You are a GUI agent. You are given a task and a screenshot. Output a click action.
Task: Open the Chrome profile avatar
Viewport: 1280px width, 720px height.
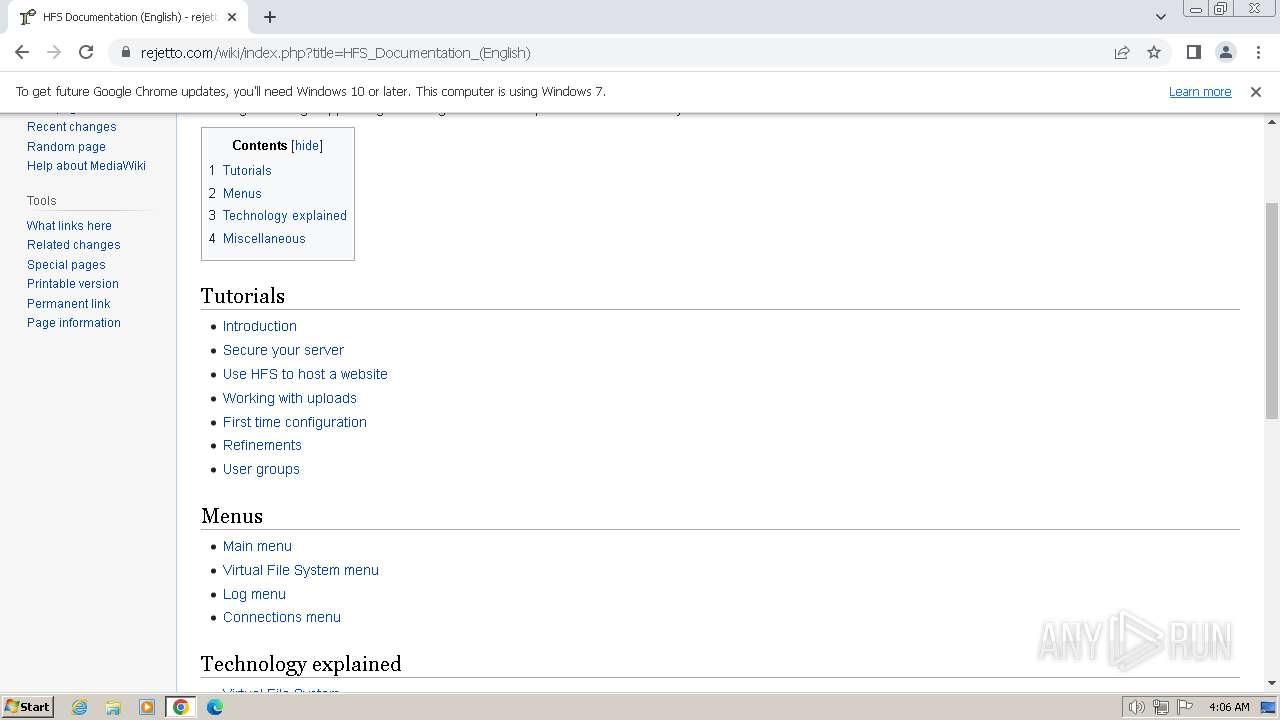[x=1225, y=52]
